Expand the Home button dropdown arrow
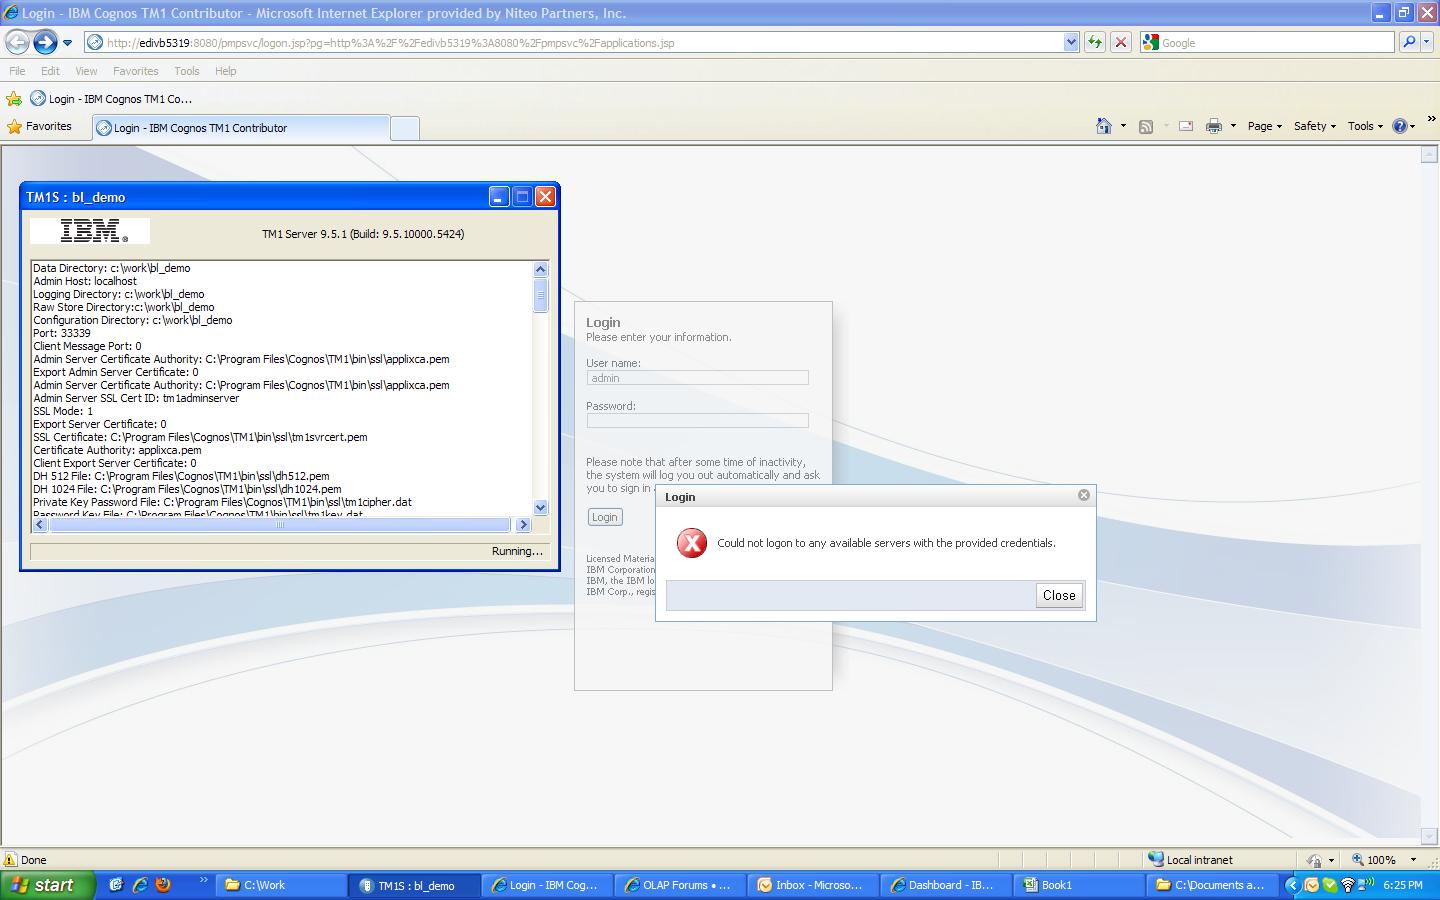The image size is (1440, 900). click(1123, 126)
